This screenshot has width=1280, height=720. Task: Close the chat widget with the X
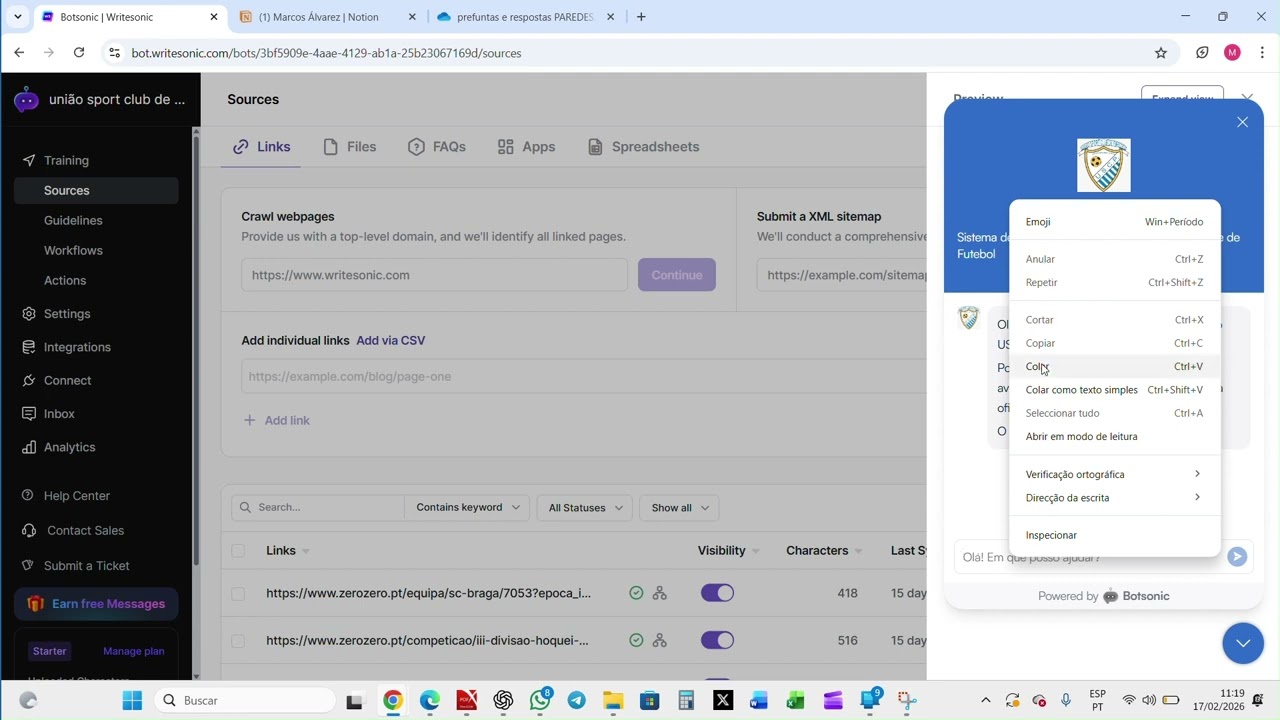pyautogui.click(x=1242, y=122)
